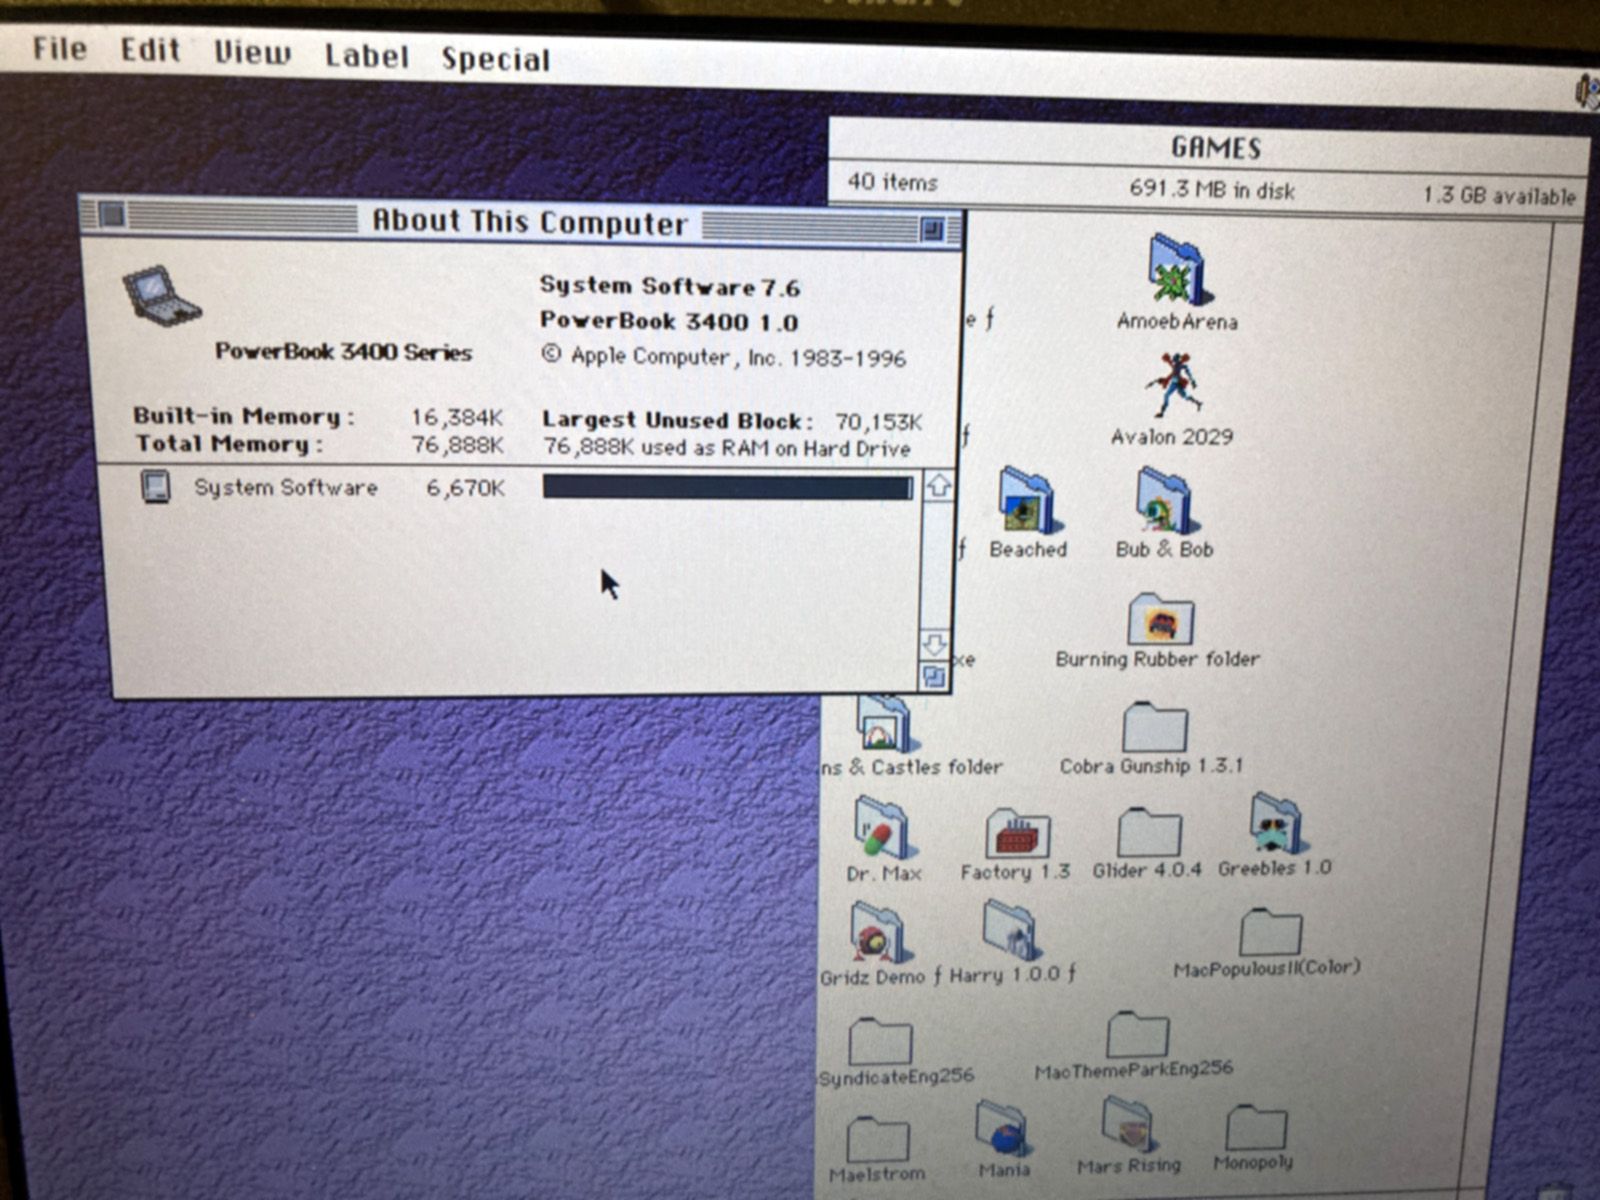Select the Cobra Gunship 1.3.1 folder
1600x1200 pixels.
tap(1155, 726)
